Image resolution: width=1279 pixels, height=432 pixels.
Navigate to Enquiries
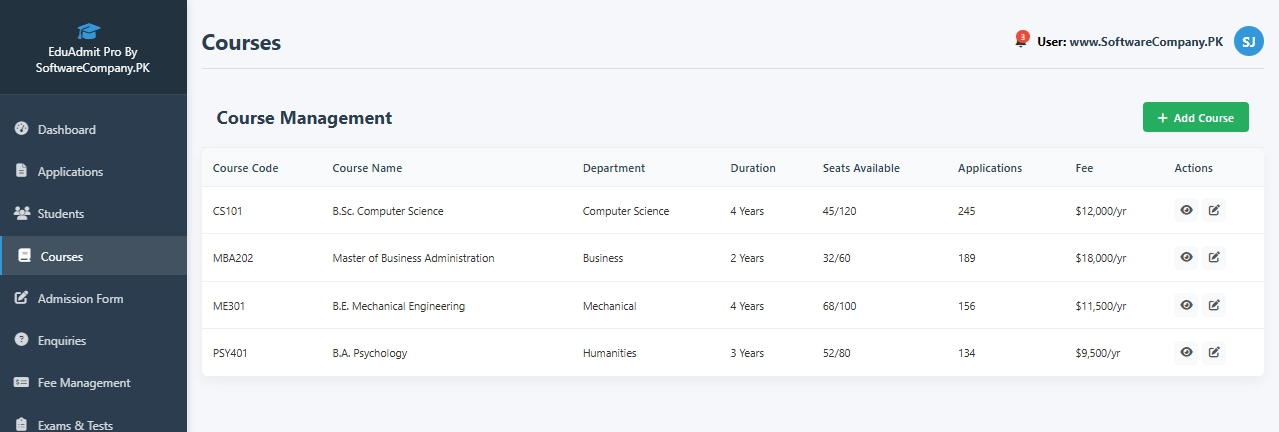(93, 340)
